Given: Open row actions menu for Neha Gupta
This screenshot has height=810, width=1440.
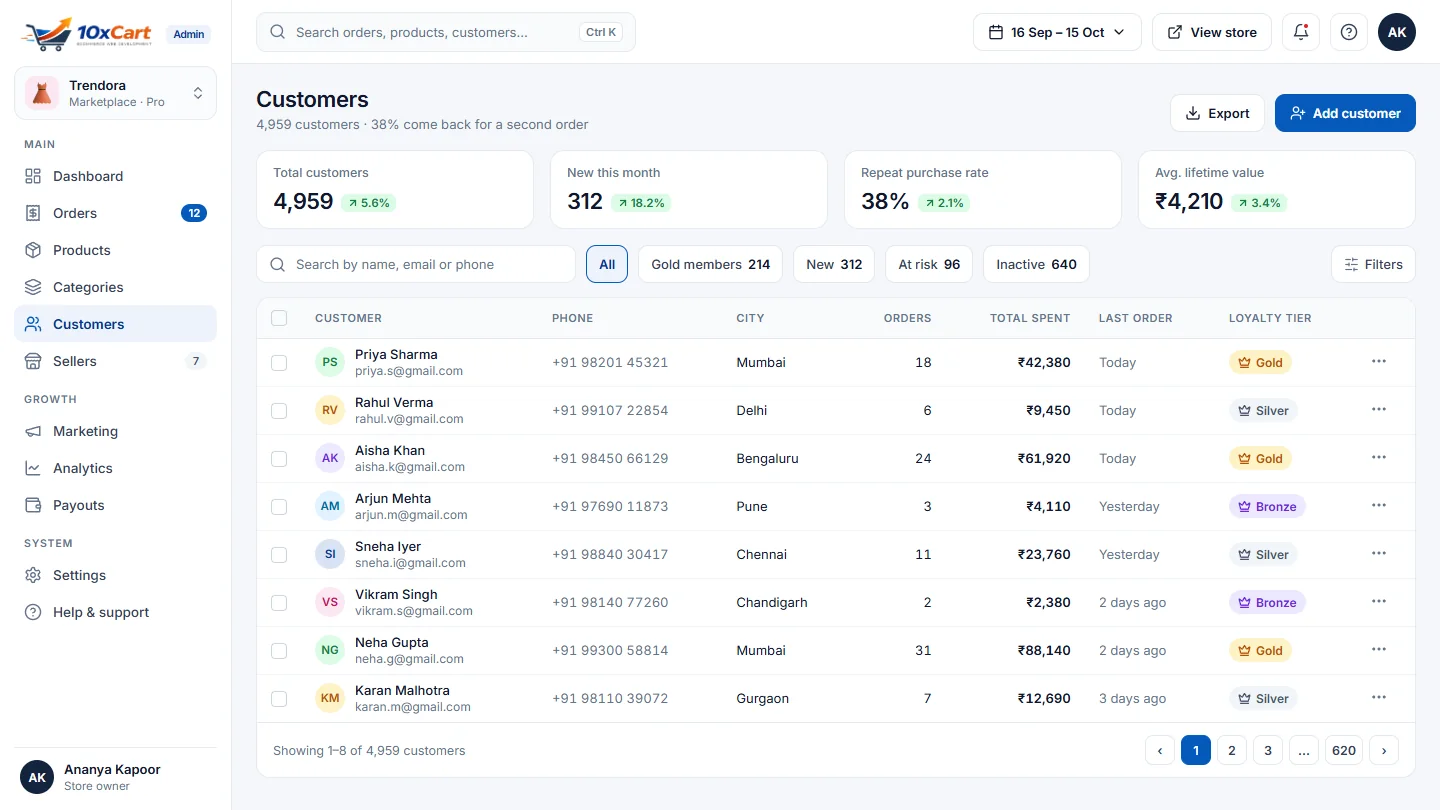Looking at the screenshot, I should pos(1379,650).
